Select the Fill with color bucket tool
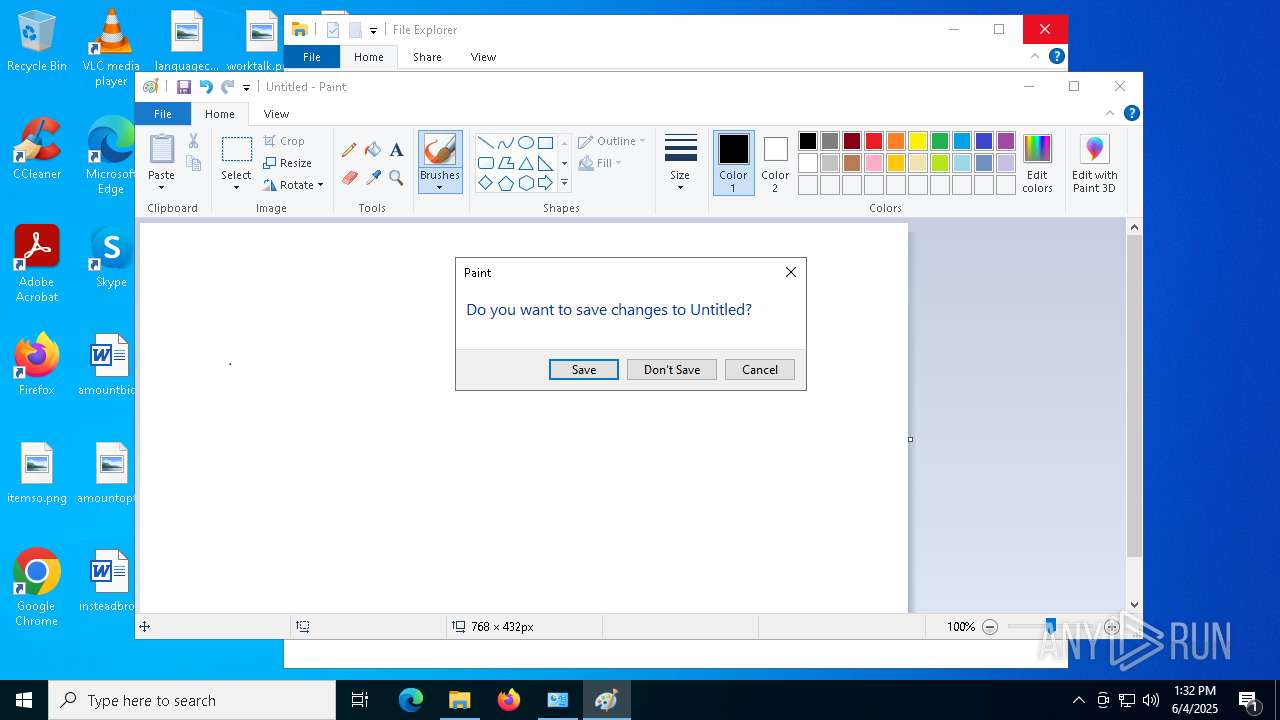Viewport: 1280px width, 720px height. pyautogui.click(x=373, y=150)
